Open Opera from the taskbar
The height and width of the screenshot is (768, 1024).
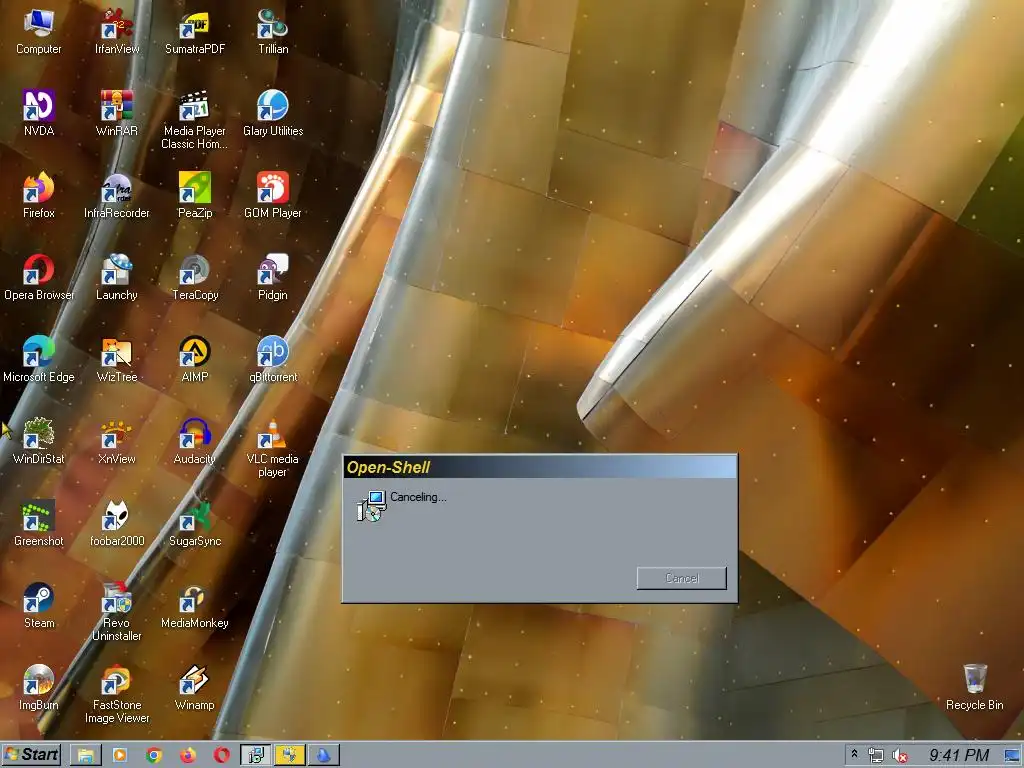coord(222,755)
